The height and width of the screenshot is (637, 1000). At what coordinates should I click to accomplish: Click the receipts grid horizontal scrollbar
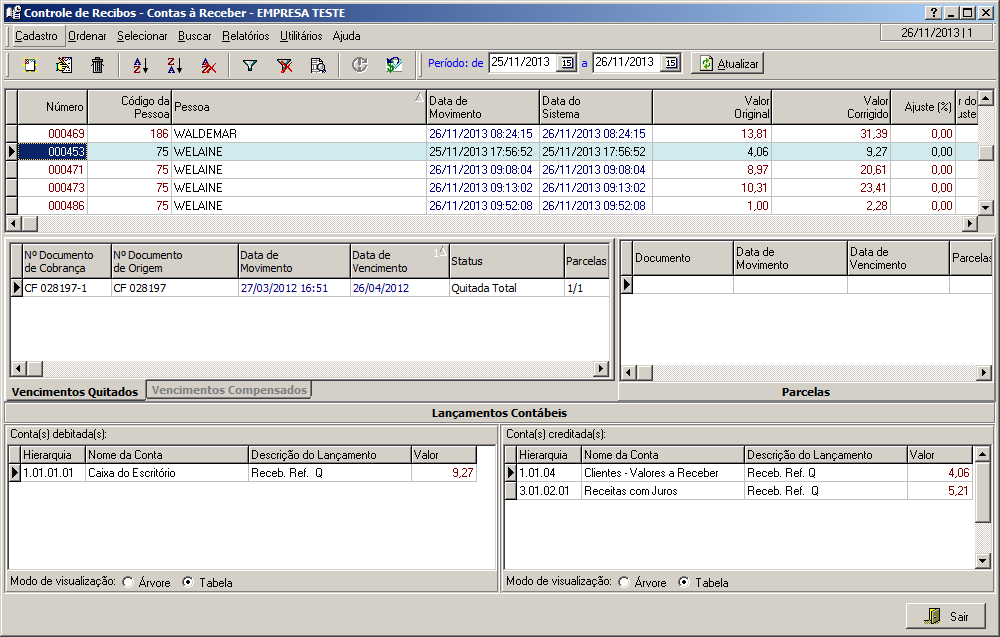point(490,224)
